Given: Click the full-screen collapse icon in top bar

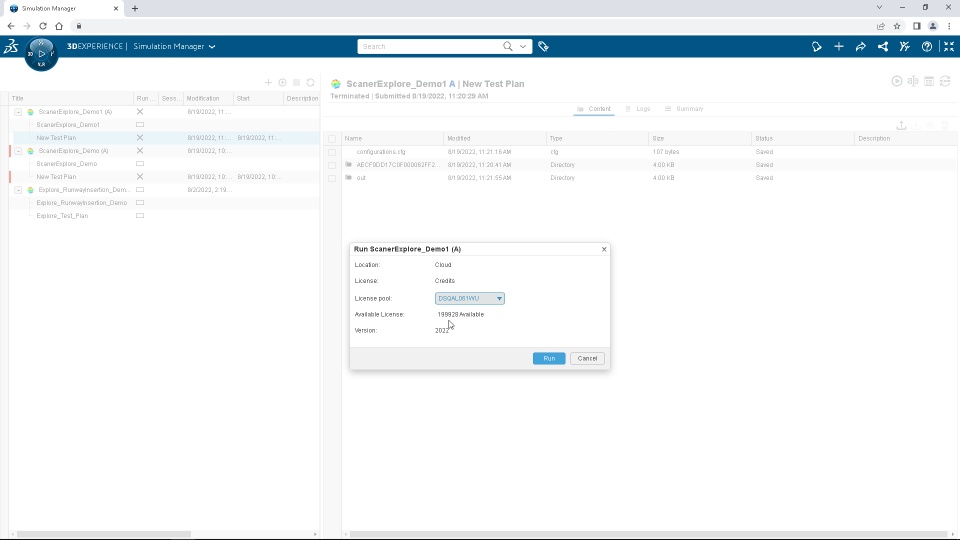Looking at the screenshot, I should 949,47.
